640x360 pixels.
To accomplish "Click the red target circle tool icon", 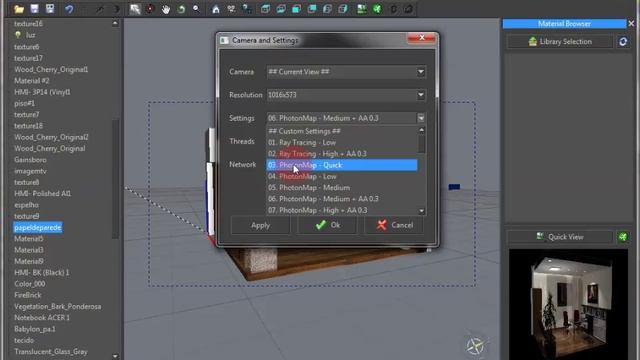I will click(150, 9).
